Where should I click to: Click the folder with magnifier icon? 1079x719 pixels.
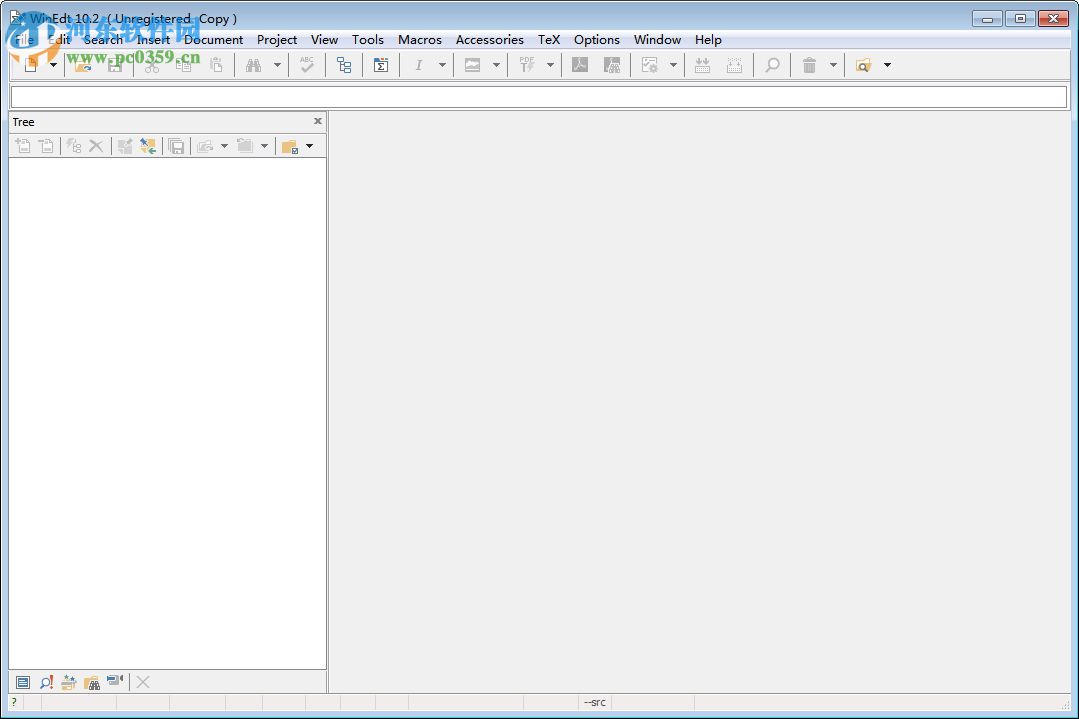pyautogui.click(x=863, y=65)
